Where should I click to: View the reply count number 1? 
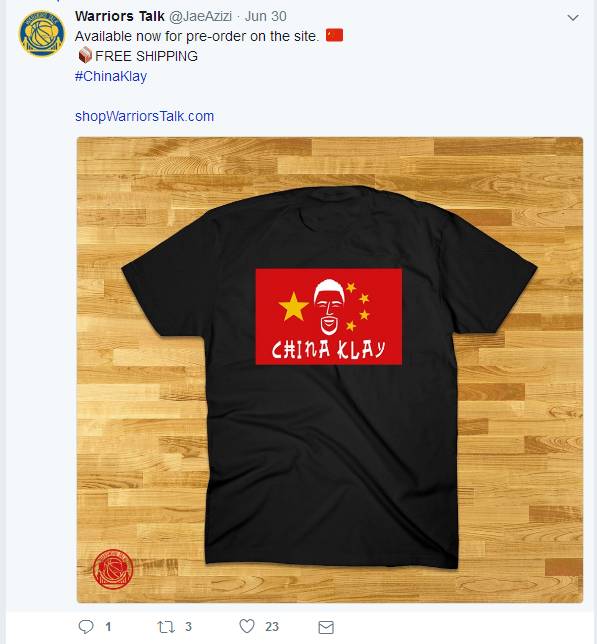(108, 627)
